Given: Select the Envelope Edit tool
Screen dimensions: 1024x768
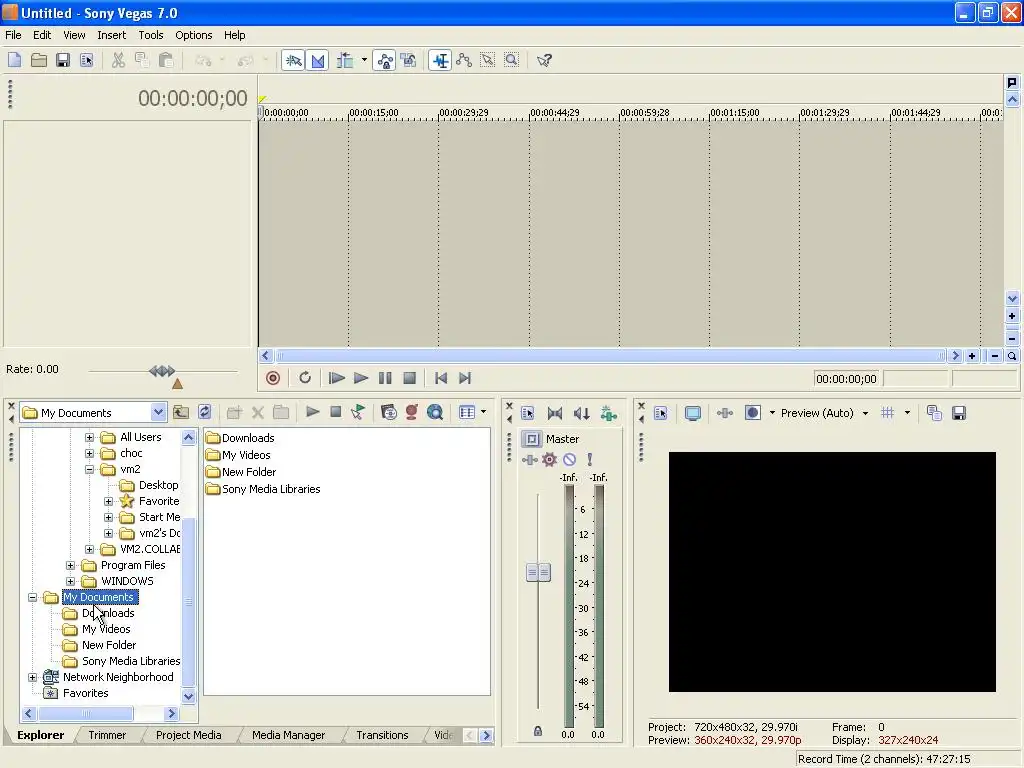Looking at the screenshot, I should pyautogui.click(x=464, y=61).
